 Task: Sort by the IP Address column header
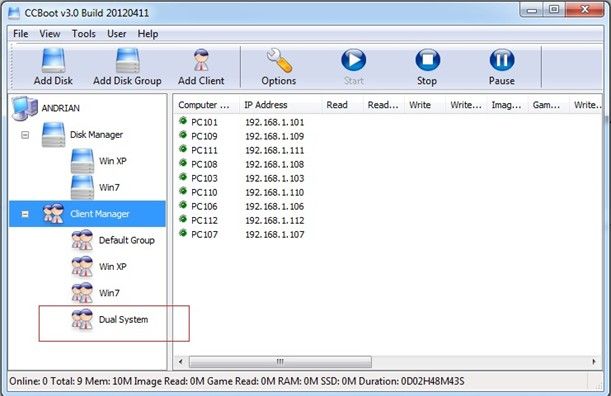point(280,105)
